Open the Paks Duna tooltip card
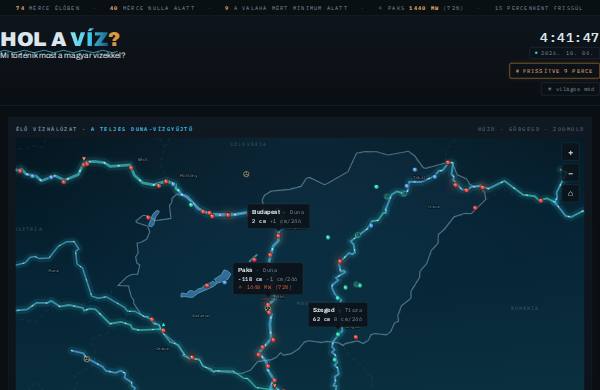 pyautogui.click(x=268, y=279)
